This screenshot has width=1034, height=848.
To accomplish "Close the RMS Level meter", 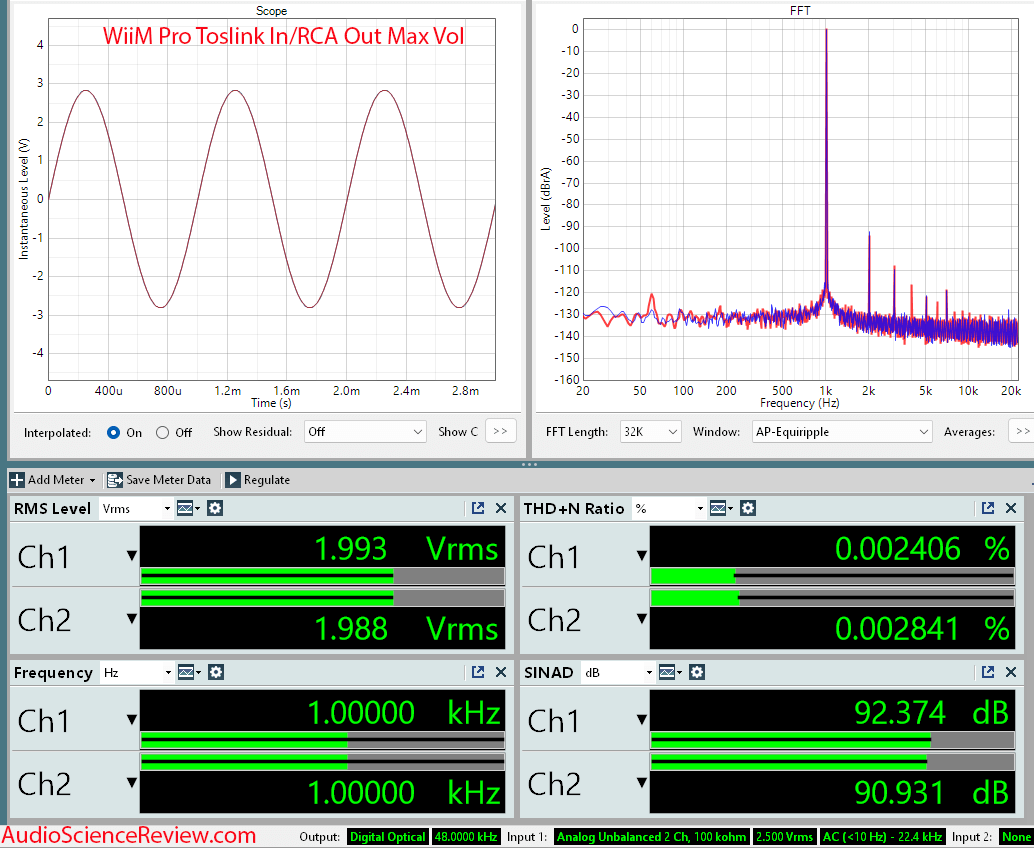I will [501, 508].
